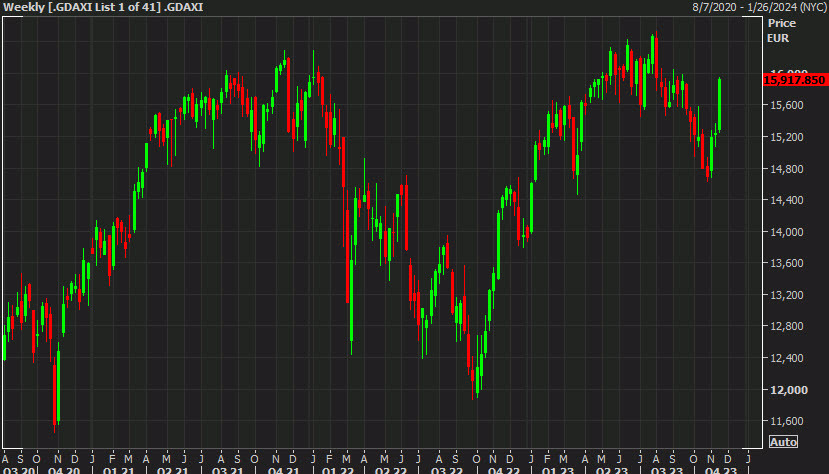The image size is (829, 474).
Task: Click the 12,800 price axis label
Action: pyautogui.click(x=787, y=326)
